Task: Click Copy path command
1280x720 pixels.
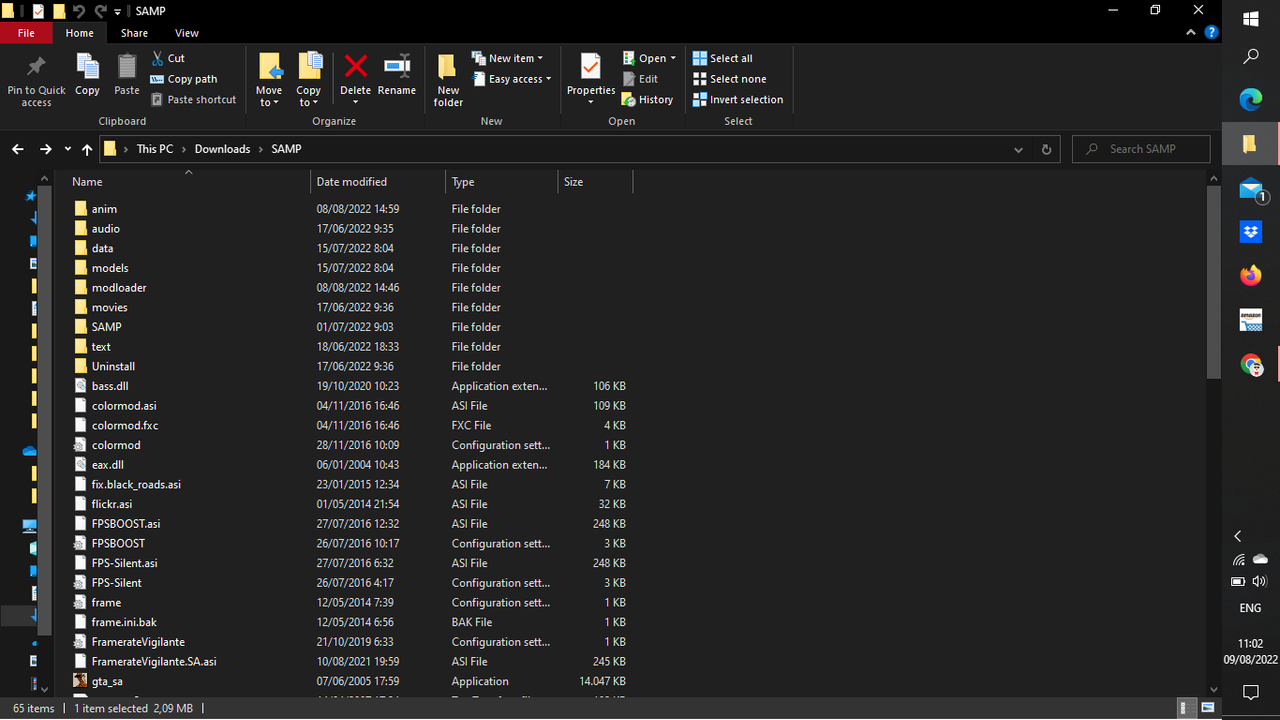Action: tap(184, 79)
